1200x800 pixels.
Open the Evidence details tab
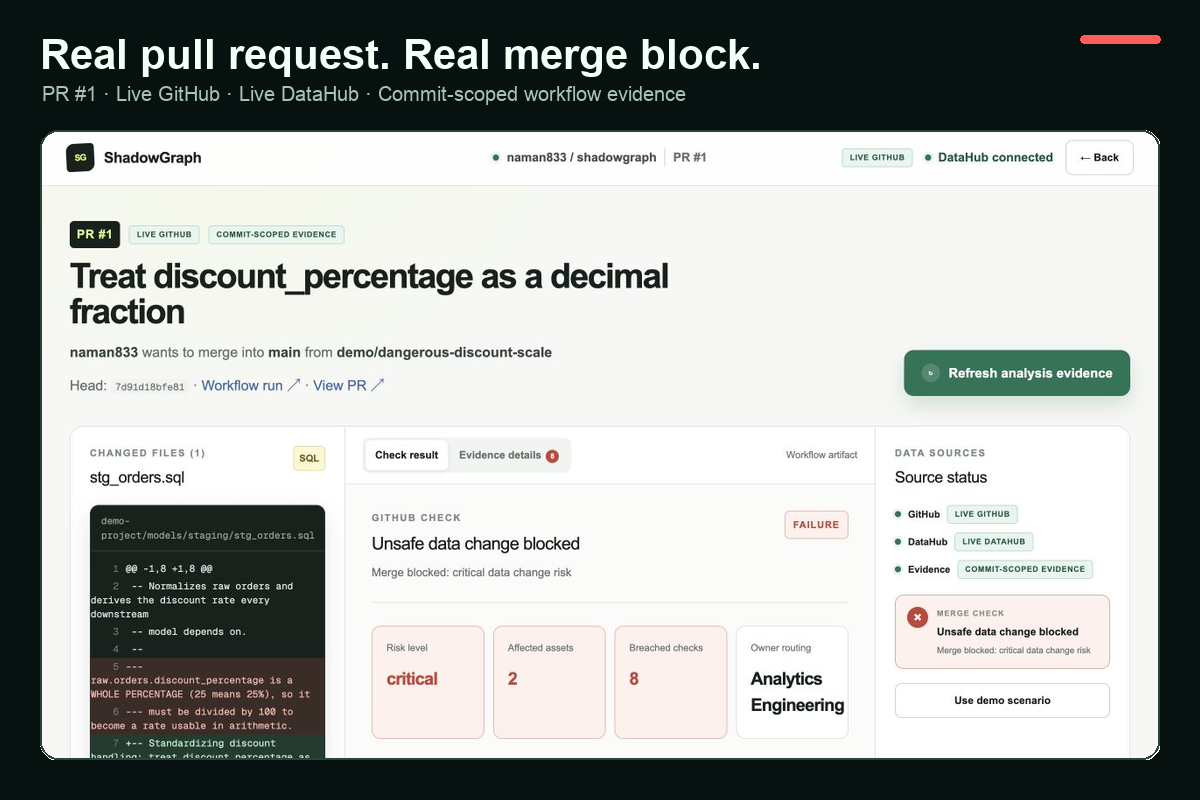point(509,455)
